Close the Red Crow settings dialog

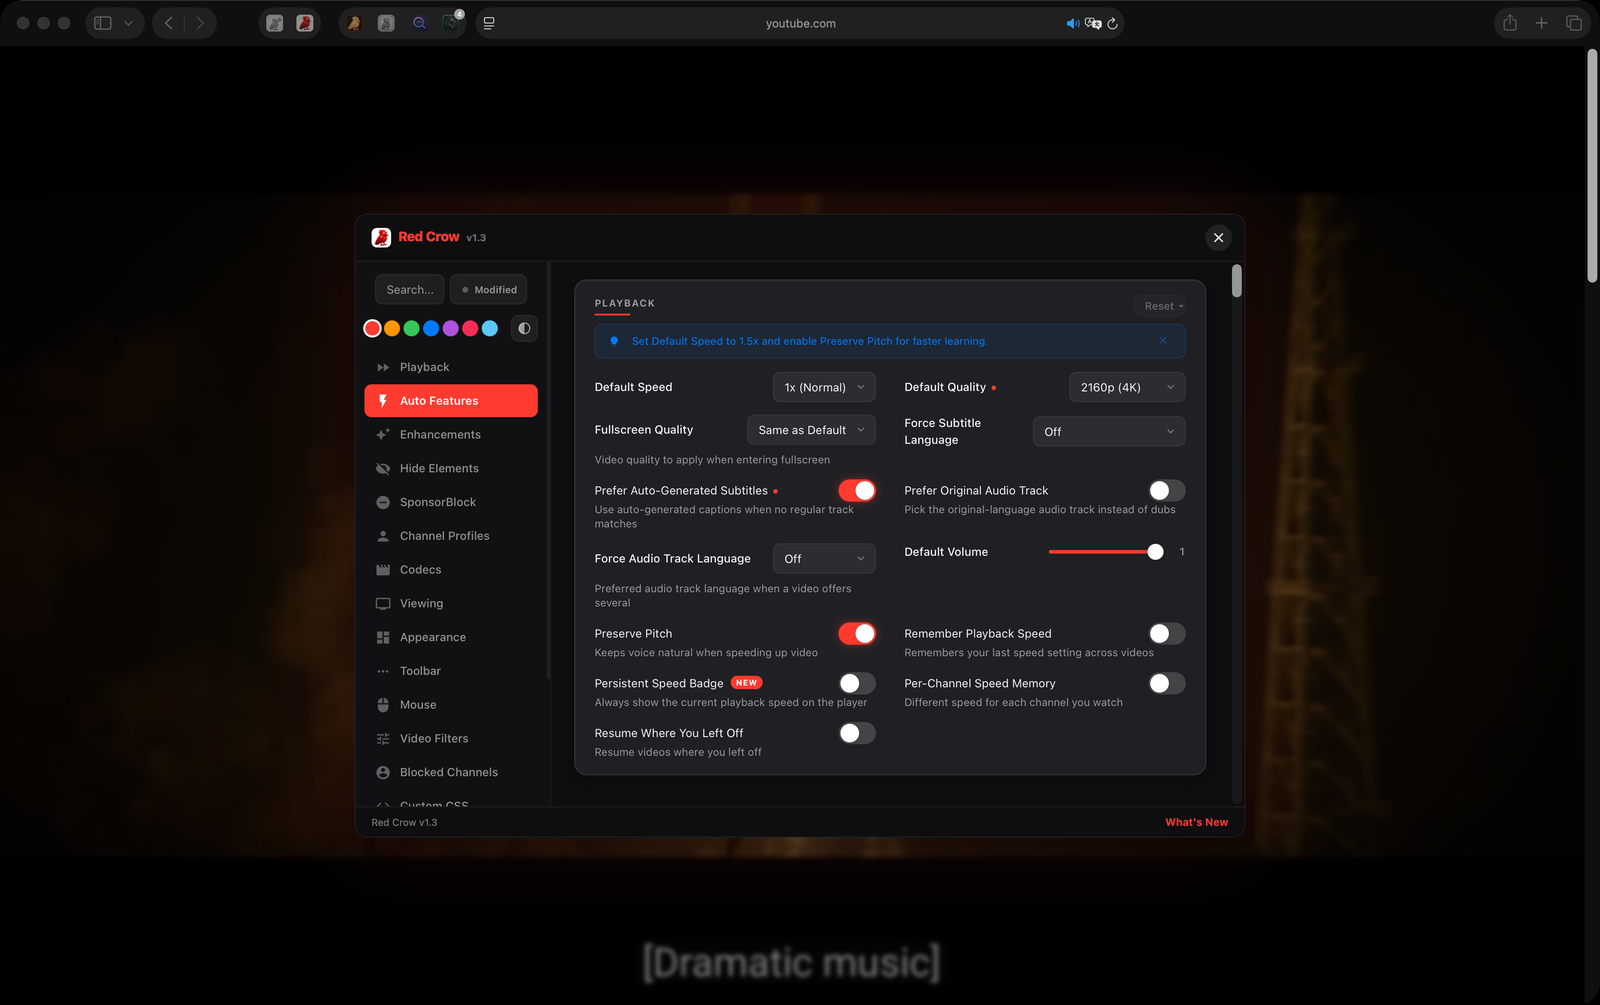(x=1218, y=237)
